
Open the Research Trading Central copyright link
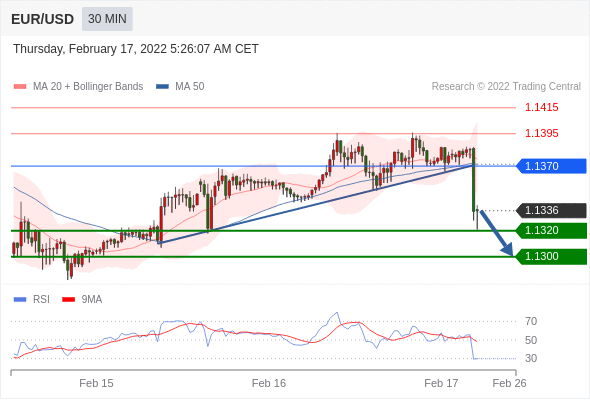pos(506,87)
